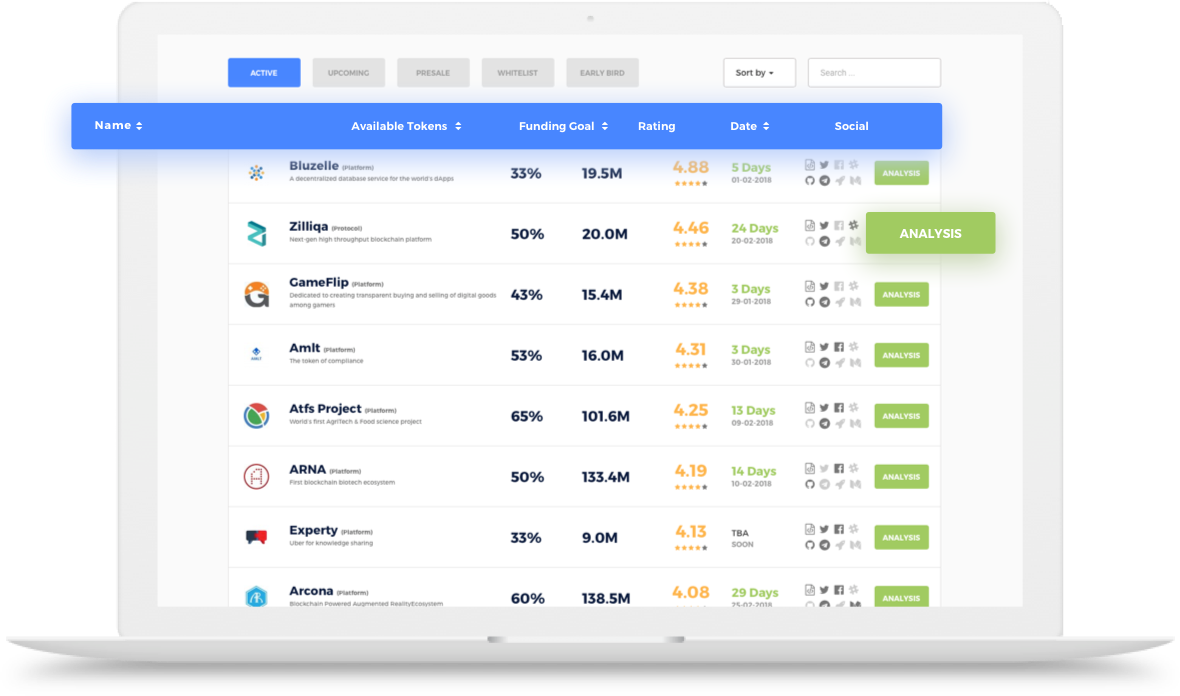Switch to the Upcoming tab
The width and height of the screenshot is (1180, 696).
348,73
